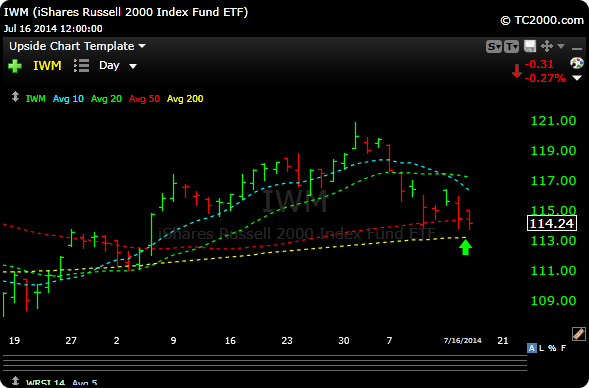
Task: Click the 114.24 current price box
Action: (x=551, y=223)
